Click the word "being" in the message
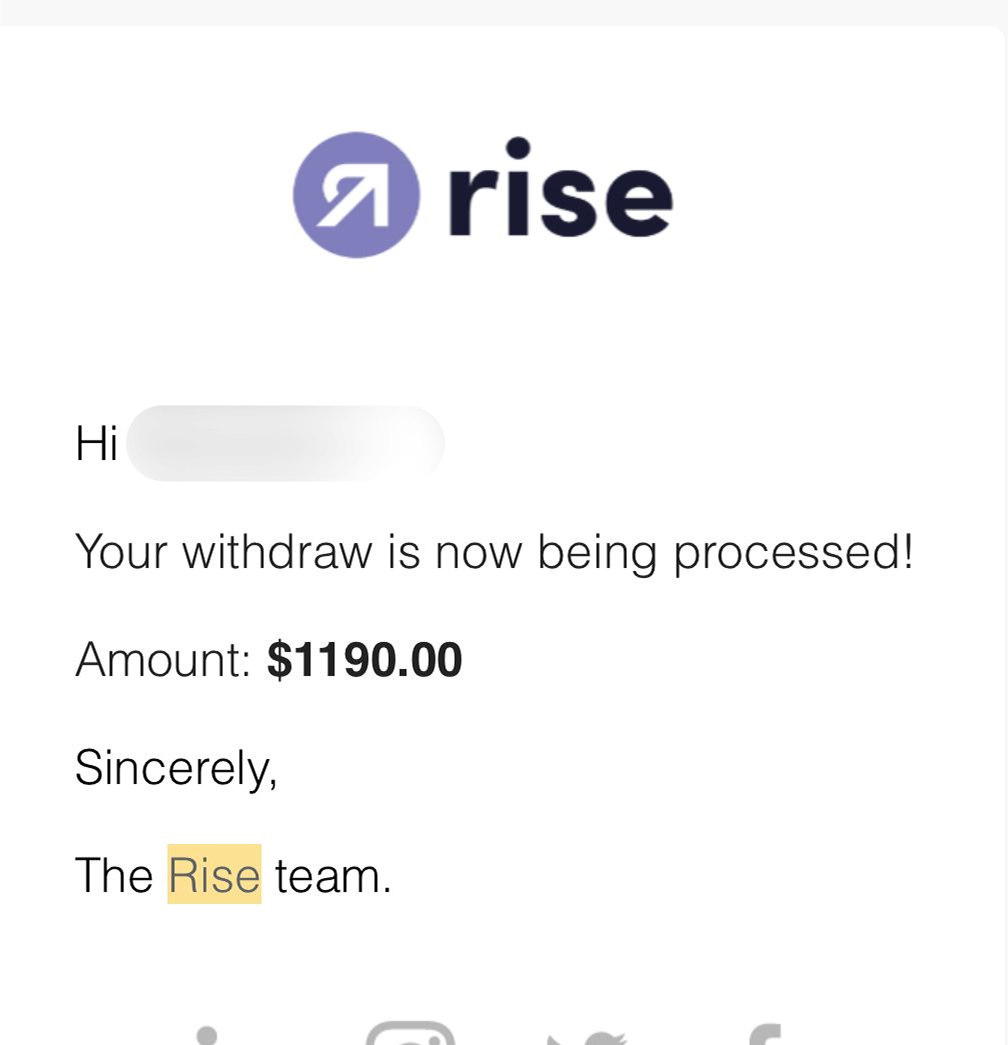1008x1045 pixels. click(x=596, y=553)
